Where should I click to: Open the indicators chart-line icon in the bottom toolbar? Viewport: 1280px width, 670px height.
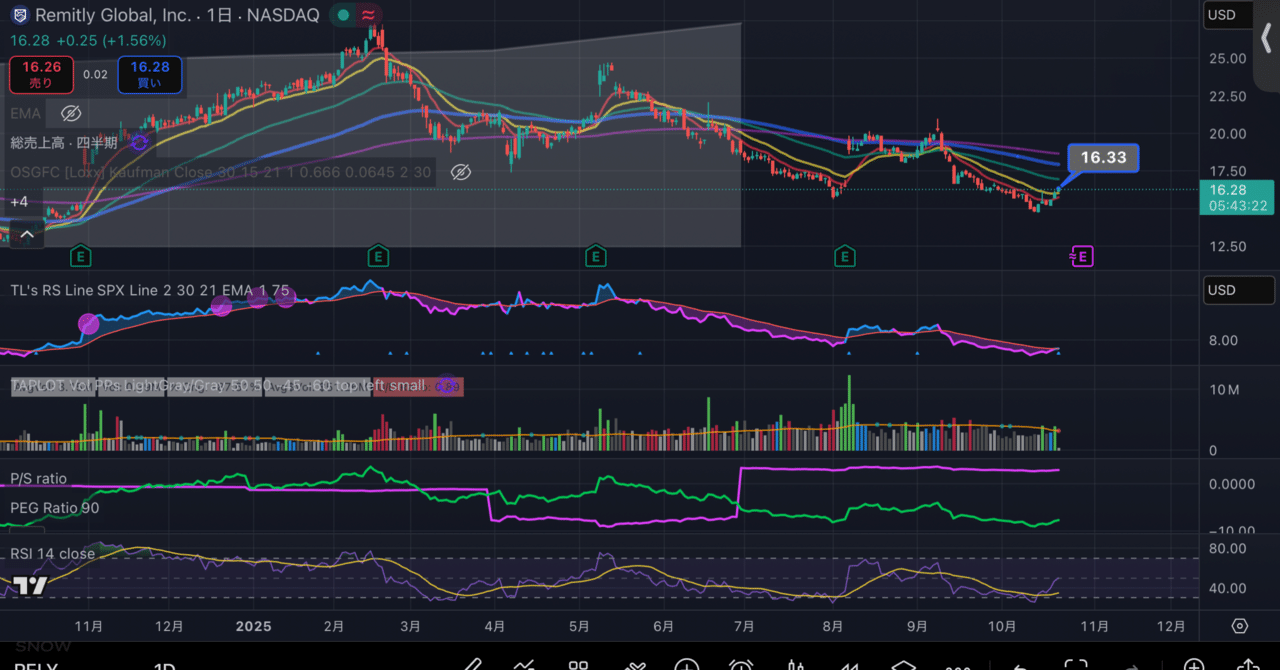pyautogui.click(x=524, y=665)
